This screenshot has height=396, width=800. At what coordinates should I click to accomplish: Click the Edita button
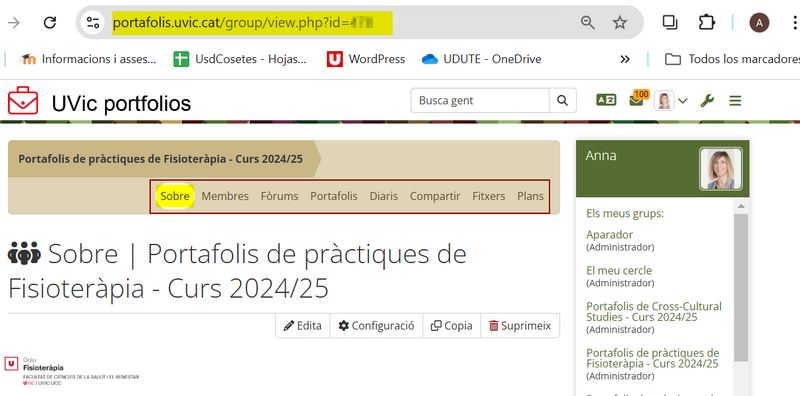(303, 326)
